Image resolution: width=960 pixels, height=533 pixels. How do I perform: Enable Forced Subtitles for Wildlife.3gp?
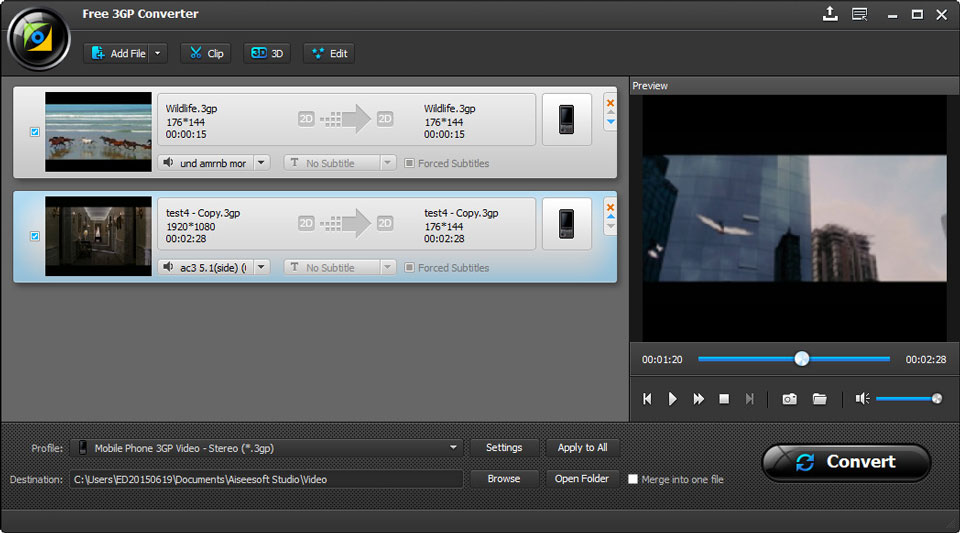click(x=410, y=163)
